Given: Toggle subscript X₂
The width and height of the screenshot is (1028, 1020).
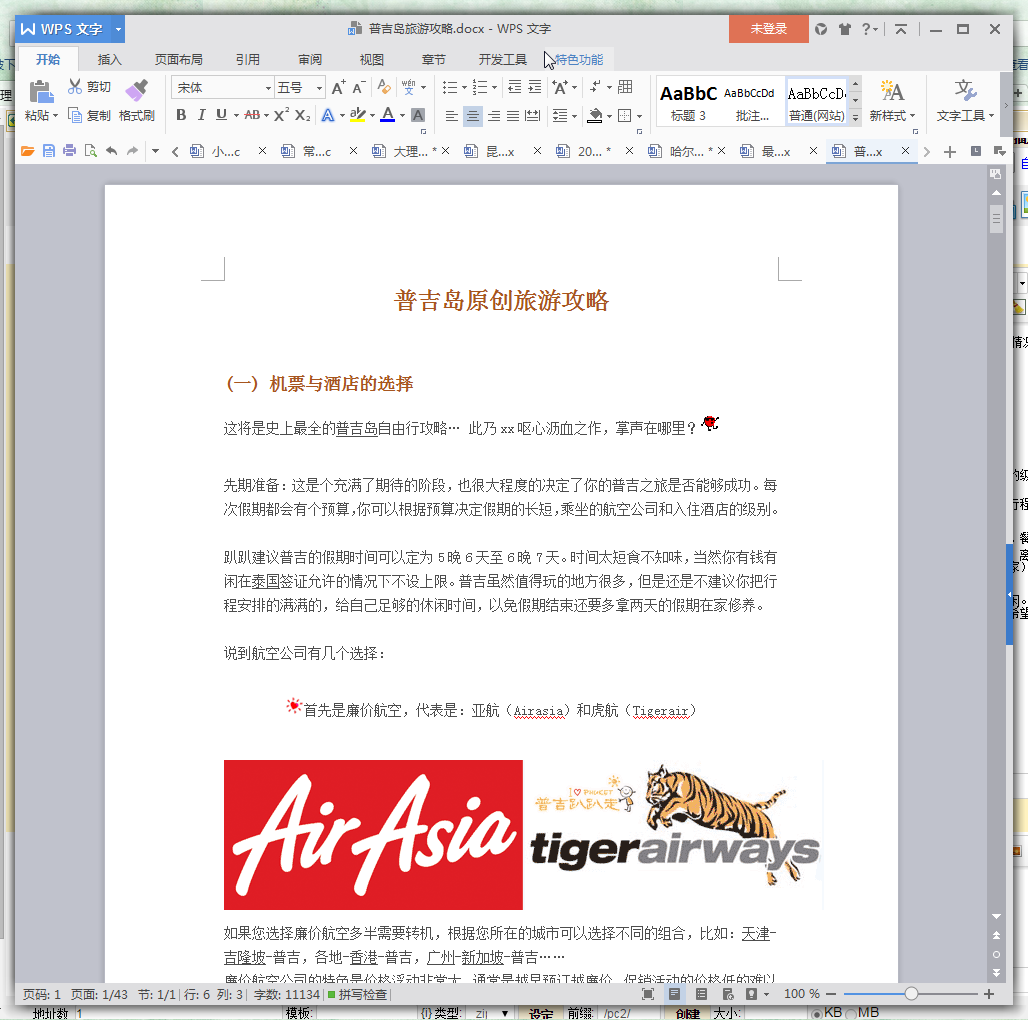Looking at the screenshot, I should [x=302, y=115].
